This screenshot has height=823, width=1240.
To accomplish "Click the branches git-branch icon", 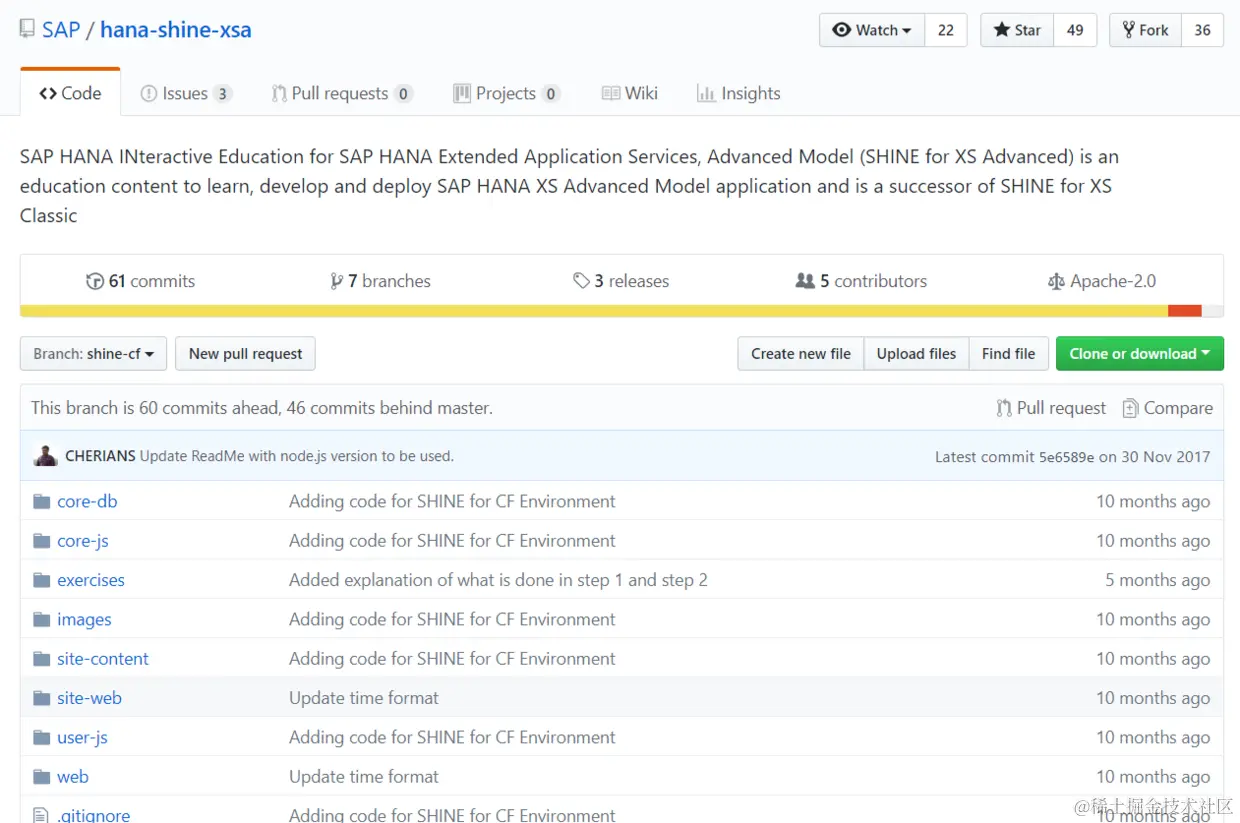I will (337, 281).
